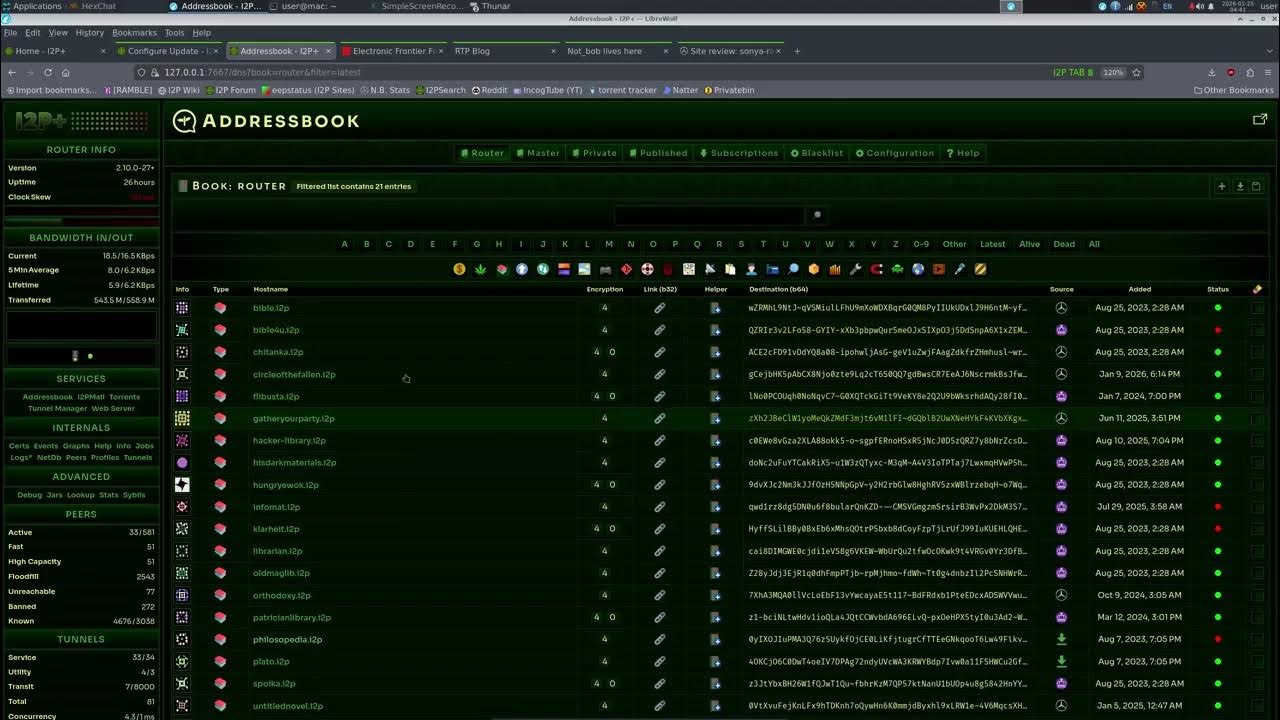Click the b32 link icon for bible.i2p

[659, 308]
